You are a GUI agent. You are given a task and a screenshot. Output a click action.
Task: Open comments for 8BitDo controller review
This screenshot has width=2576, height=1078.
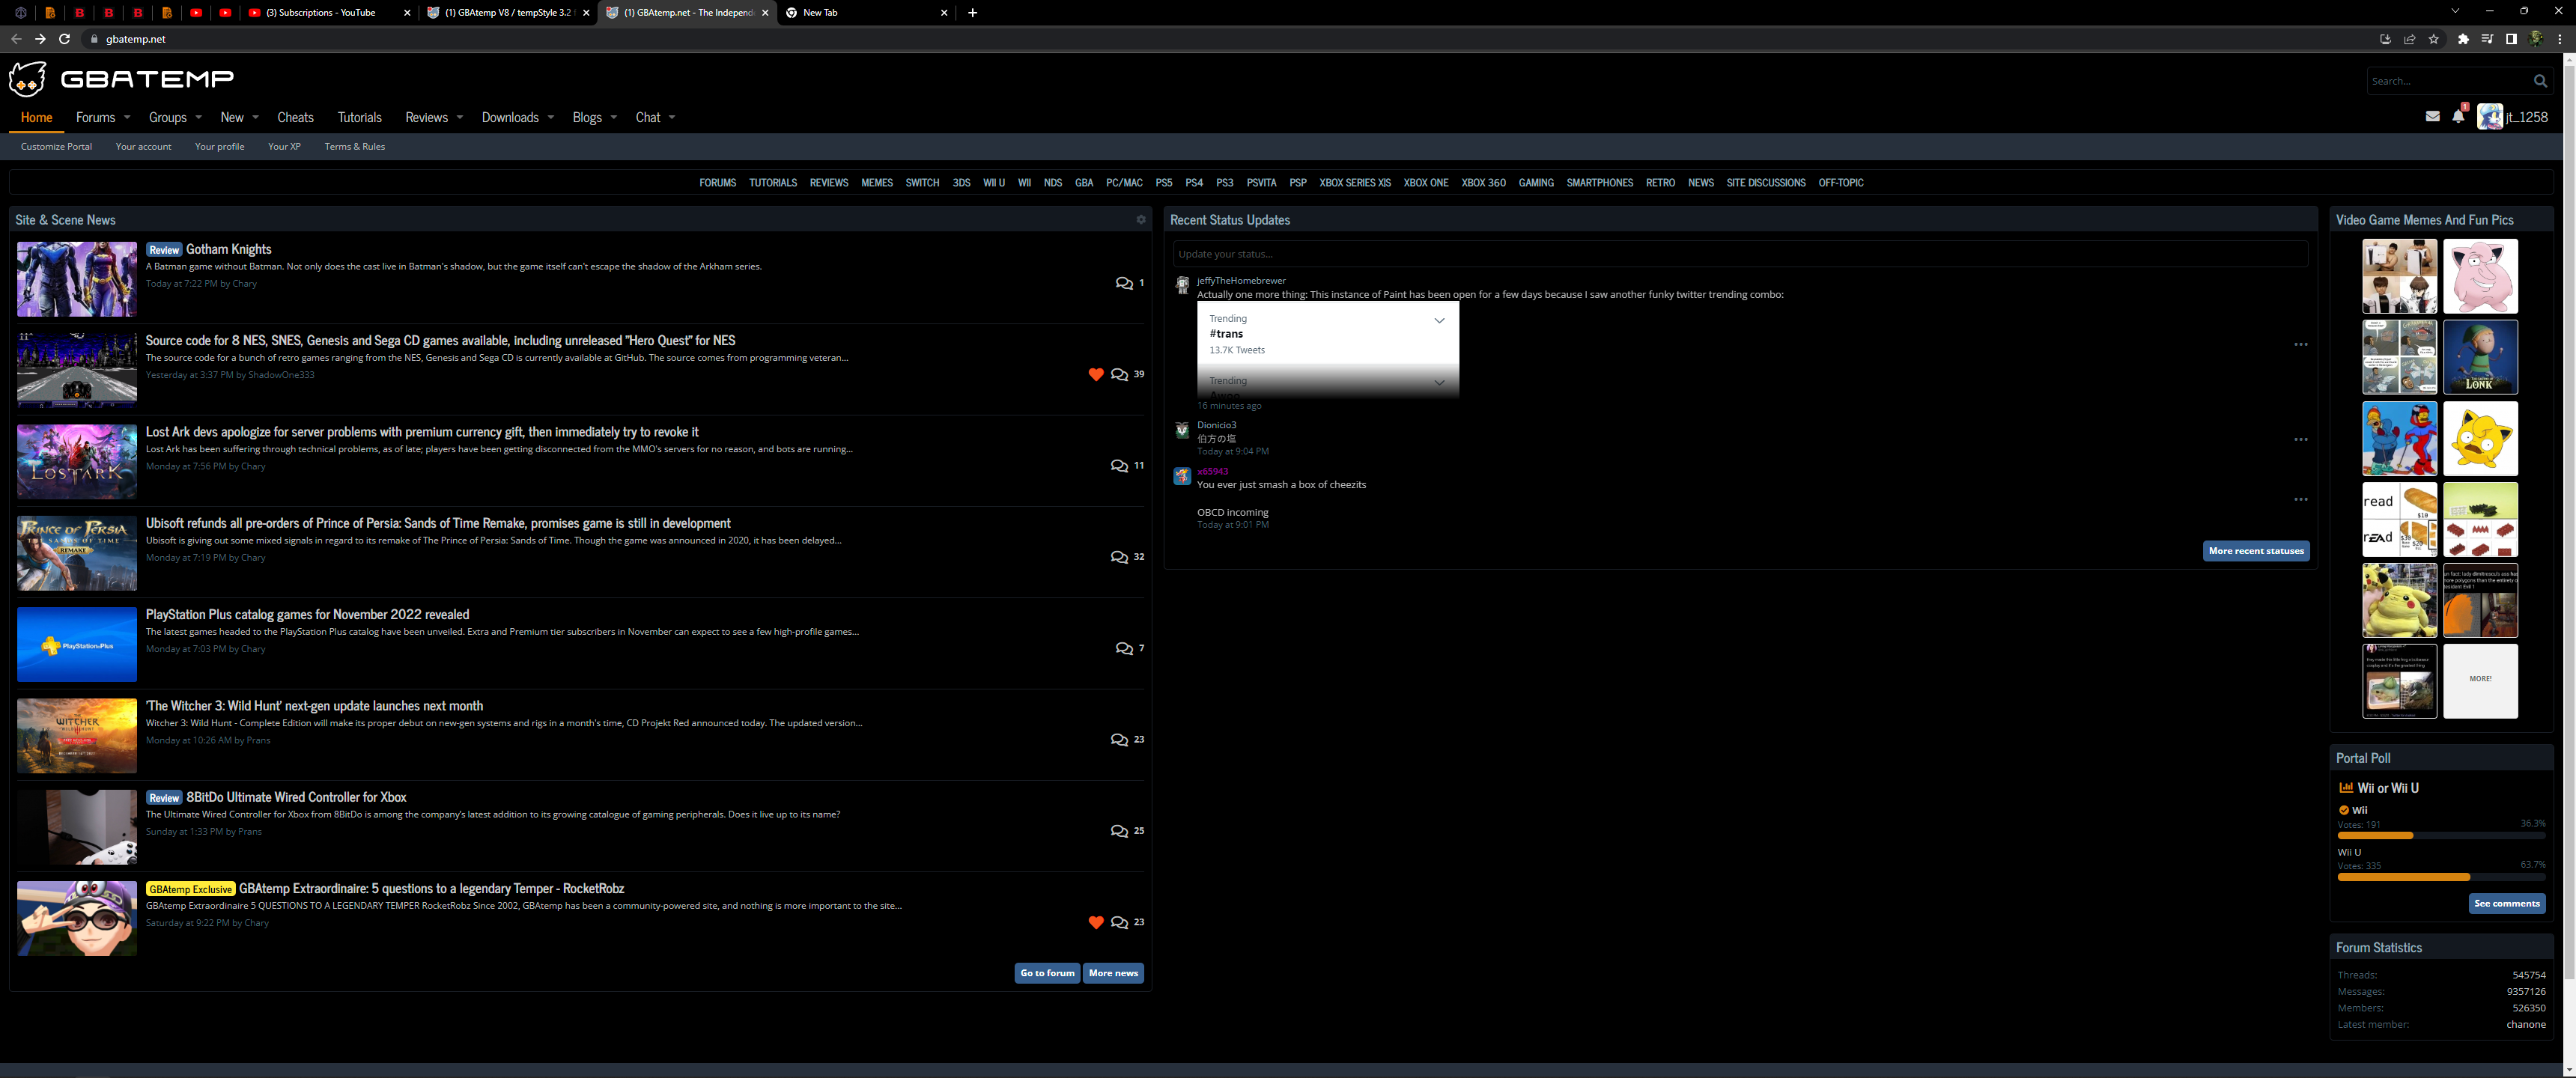tap(1119, 831)
